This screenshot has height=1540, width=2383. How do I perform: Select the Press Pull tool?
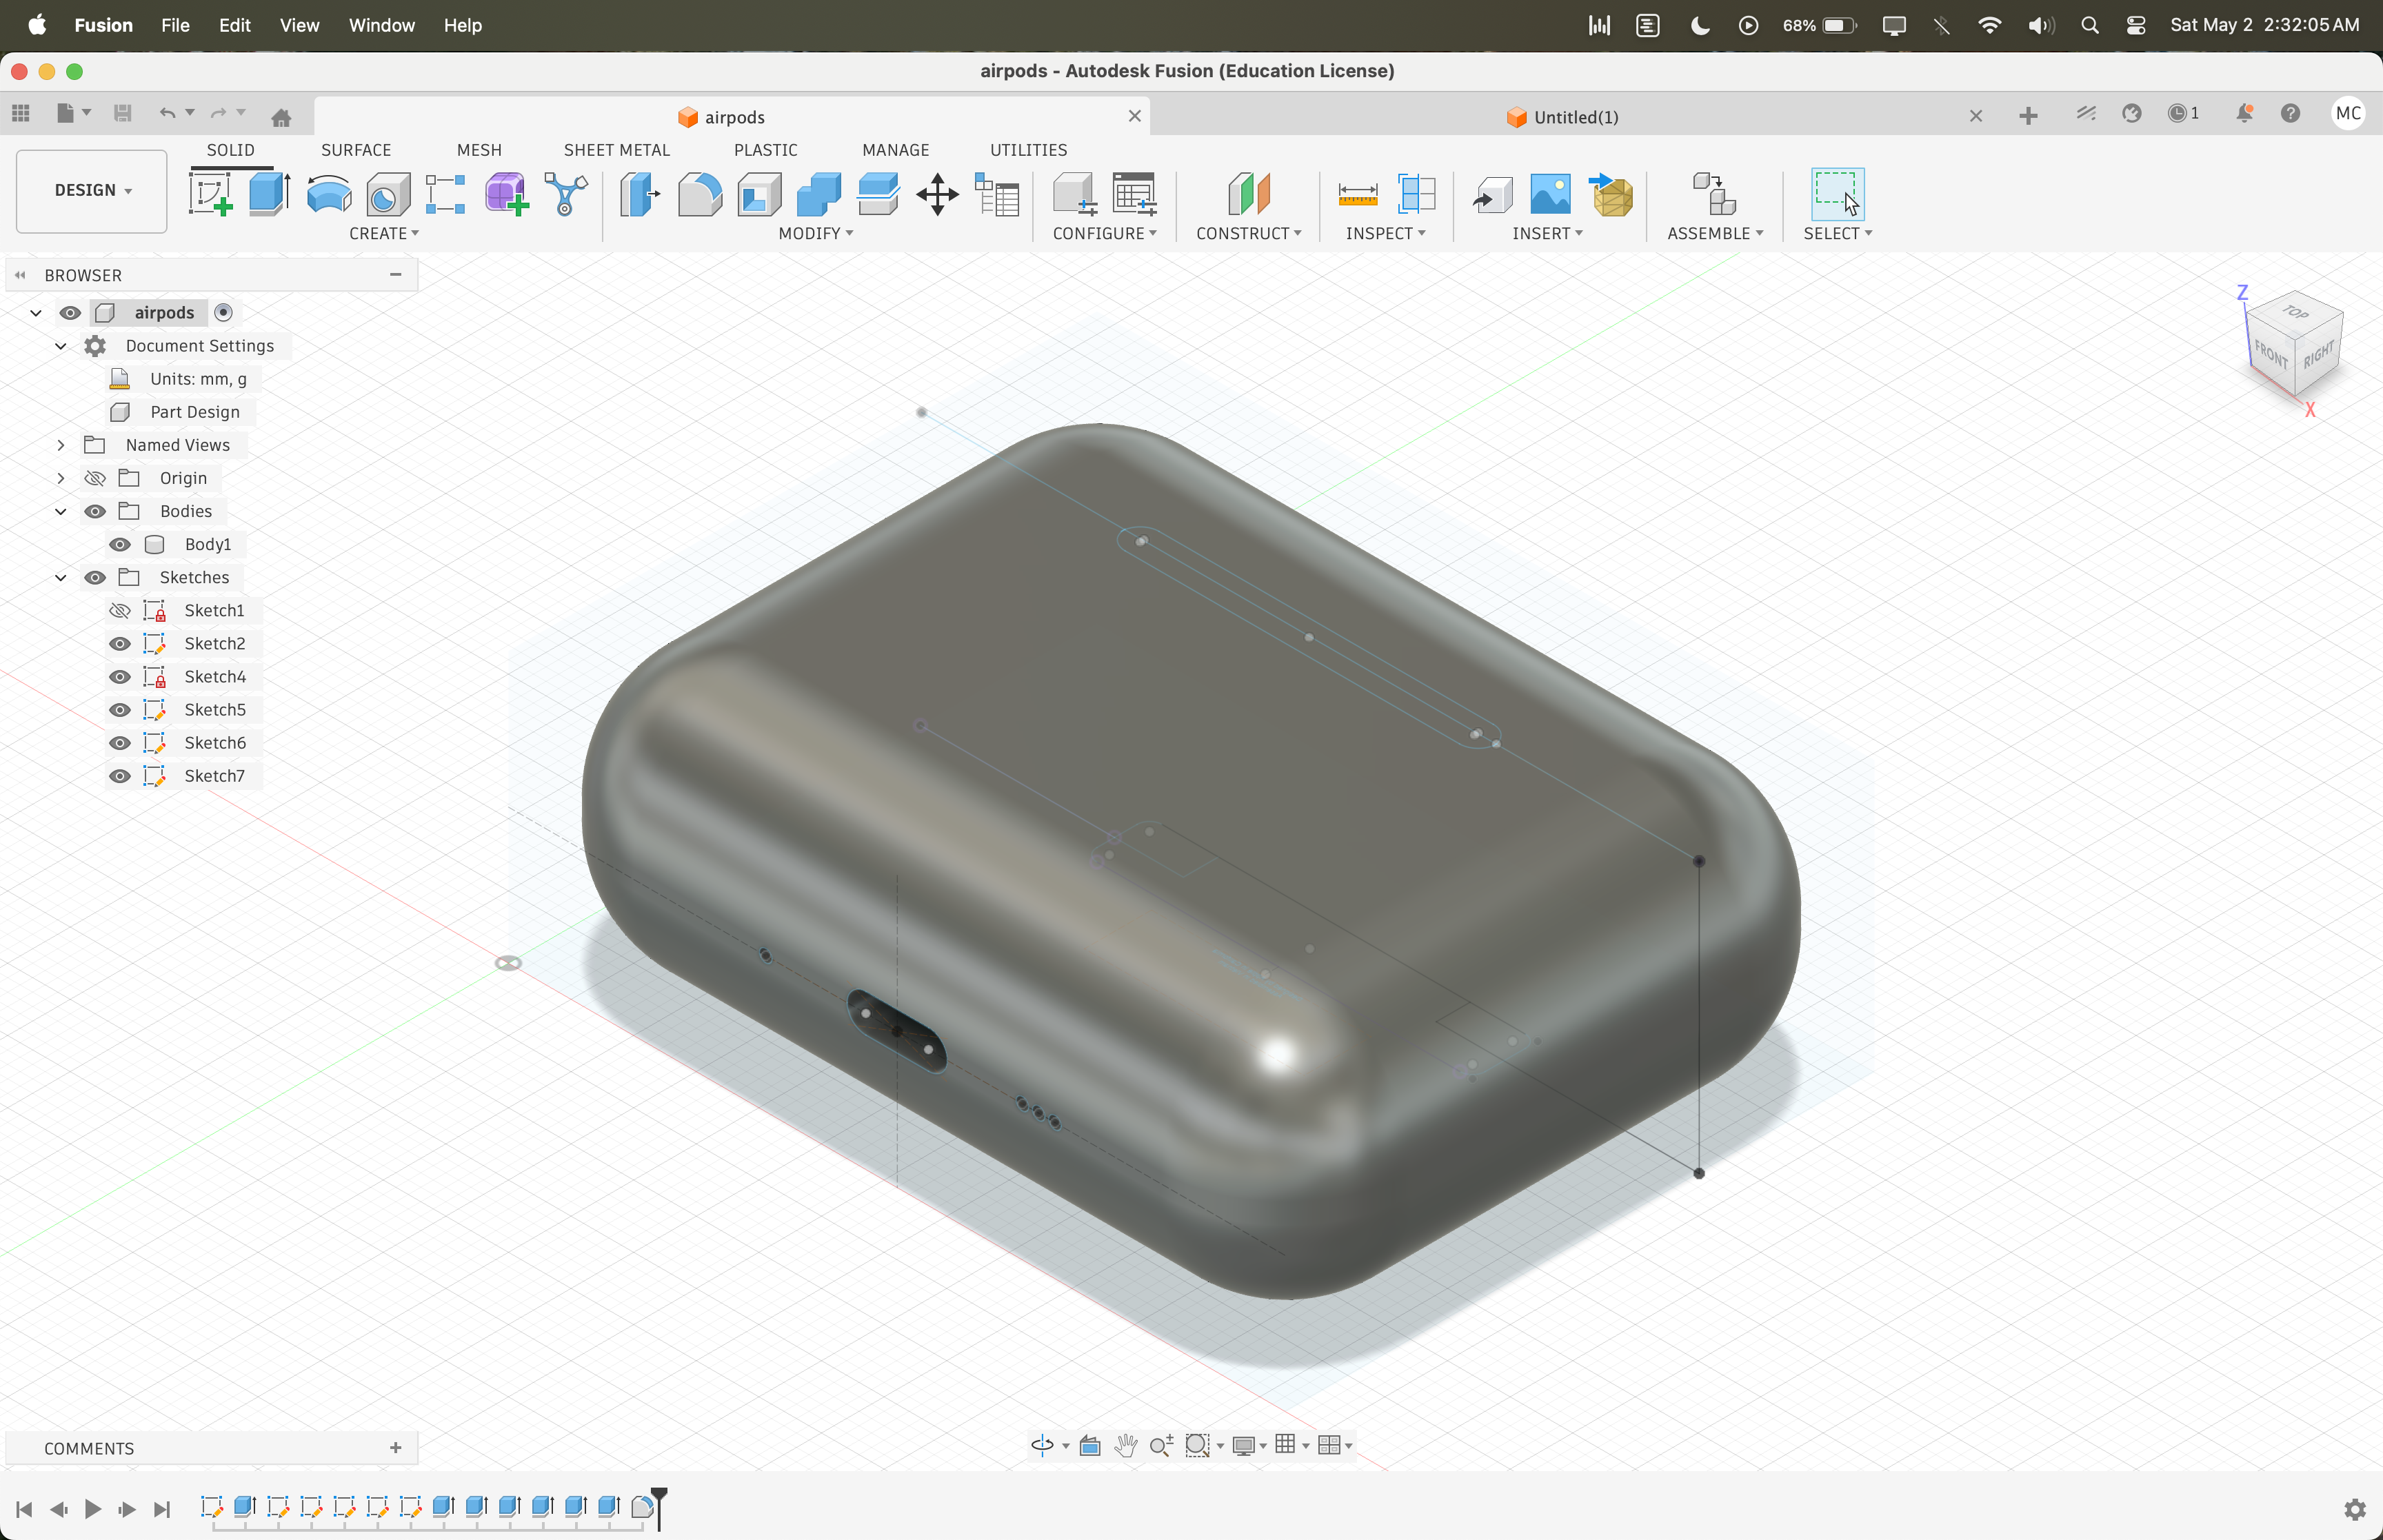(x=640, y=194)
